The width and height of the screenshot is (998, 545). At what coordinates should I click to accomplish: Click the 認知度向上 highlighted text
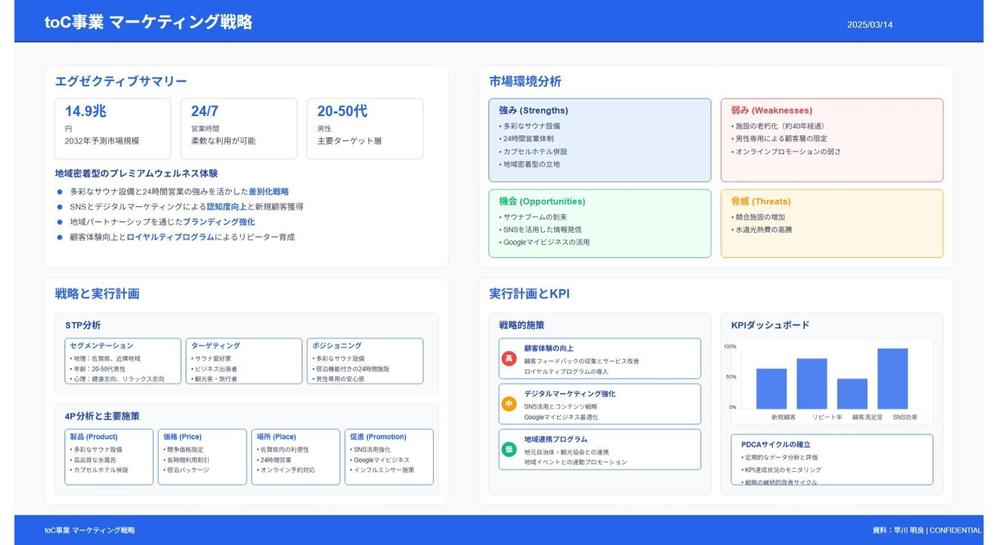(227, 206)
